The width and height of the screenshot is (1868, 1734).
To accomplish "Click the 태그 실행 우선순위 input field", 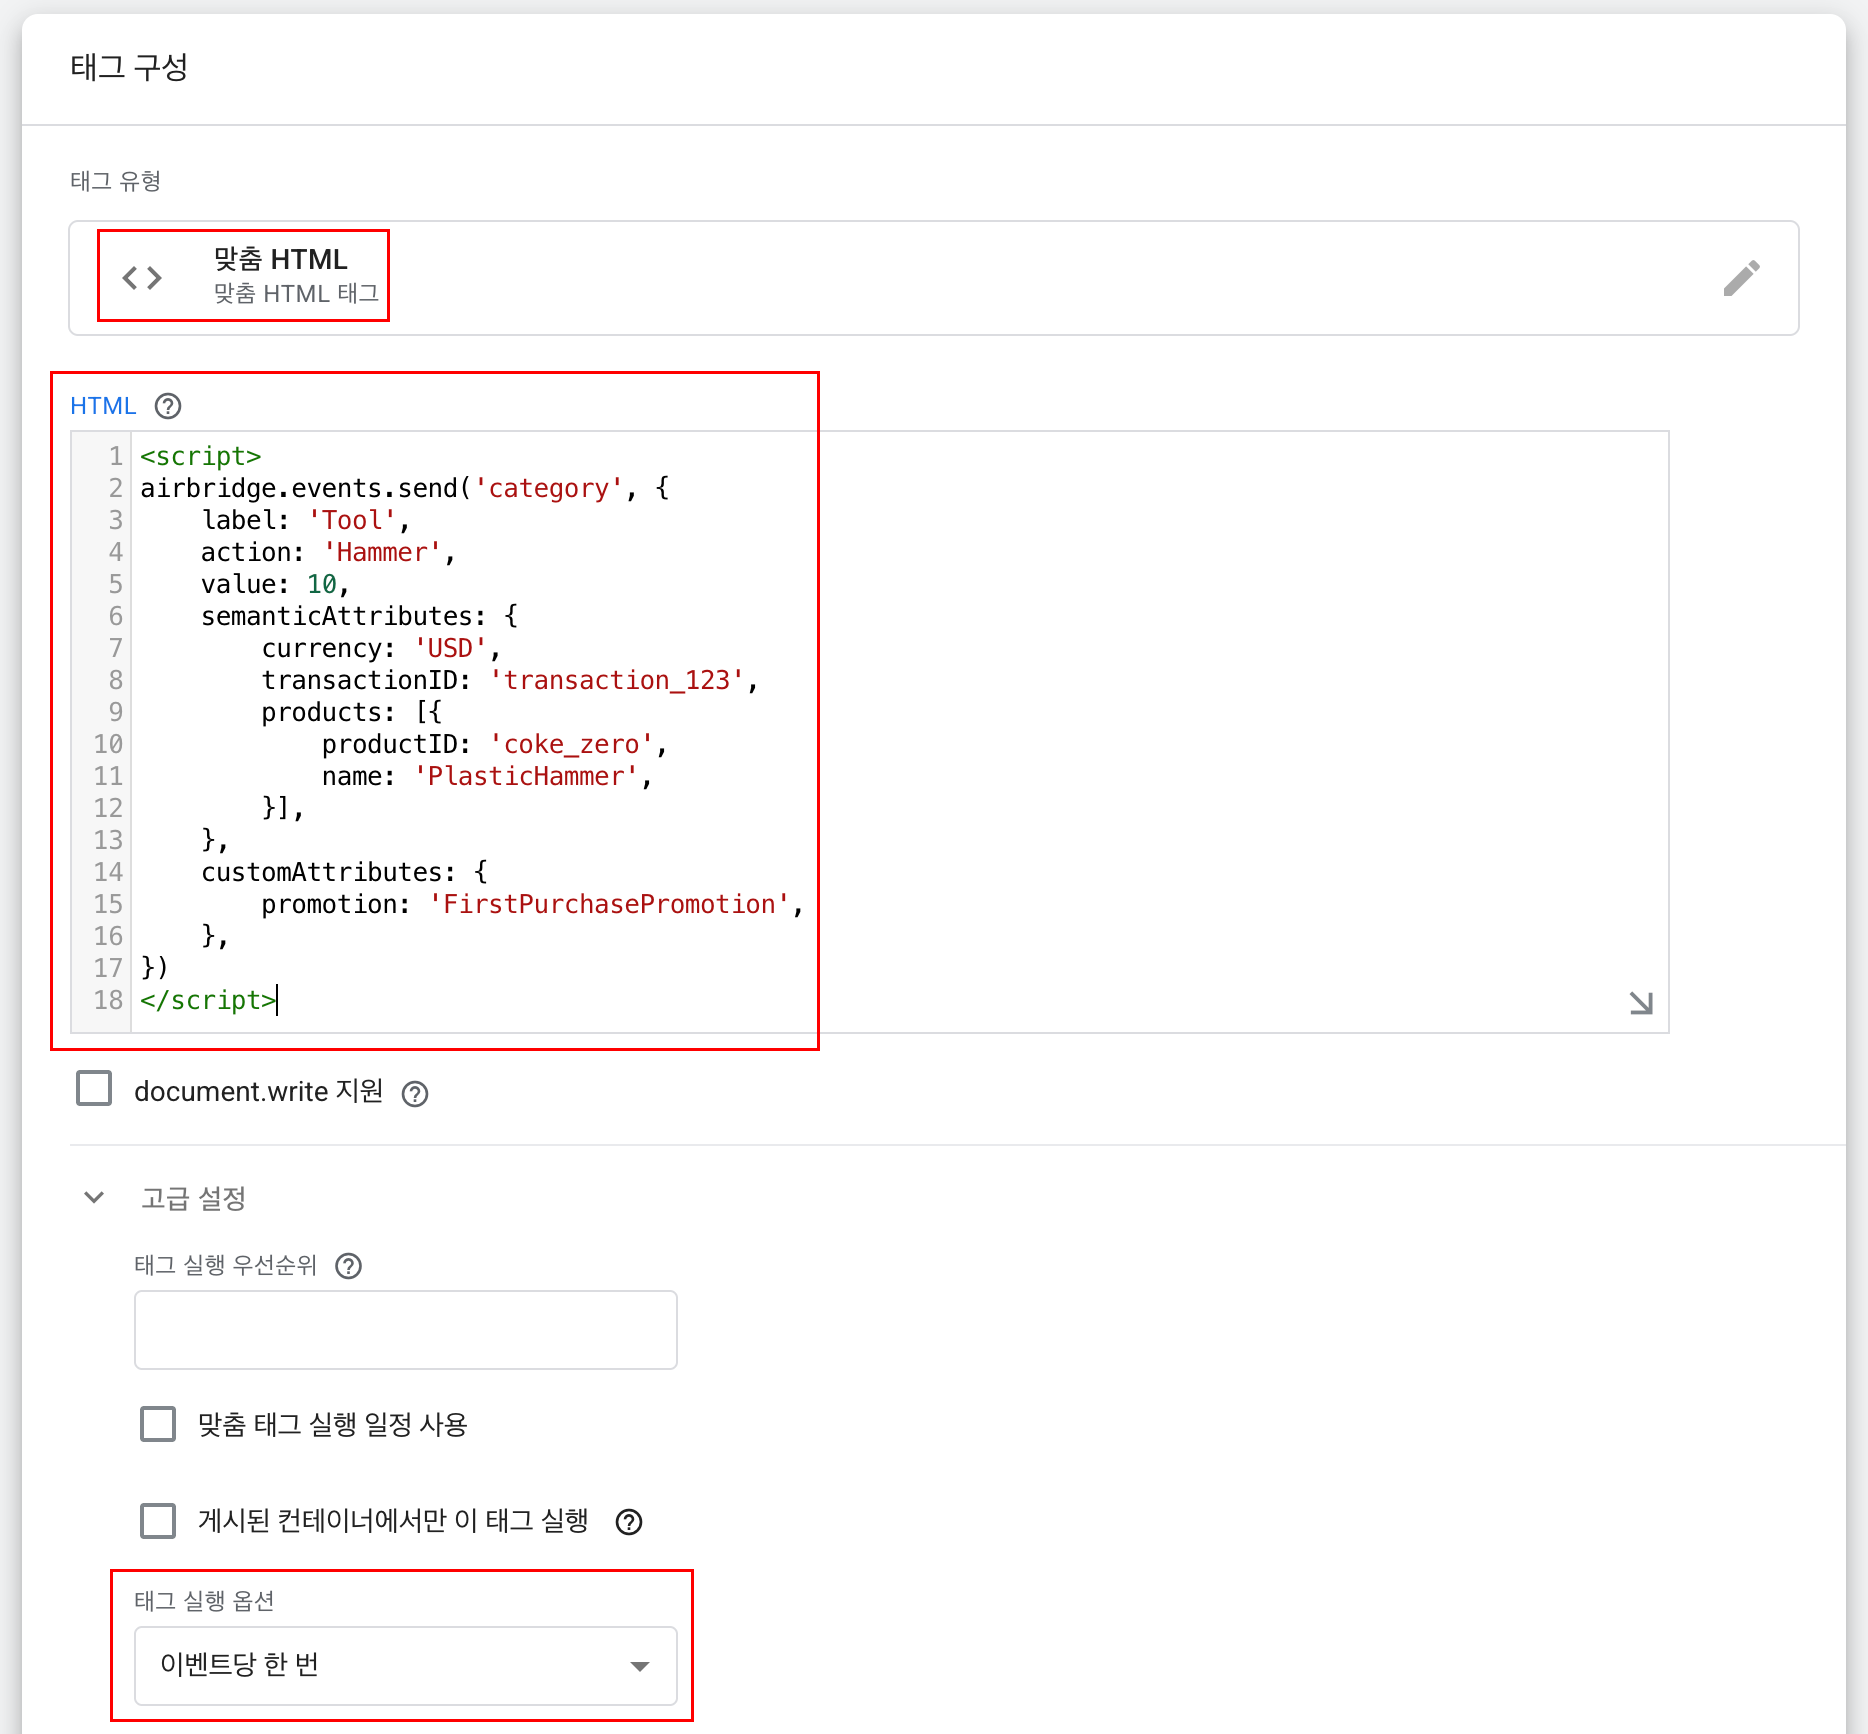I will click(x=406, y=1330).
